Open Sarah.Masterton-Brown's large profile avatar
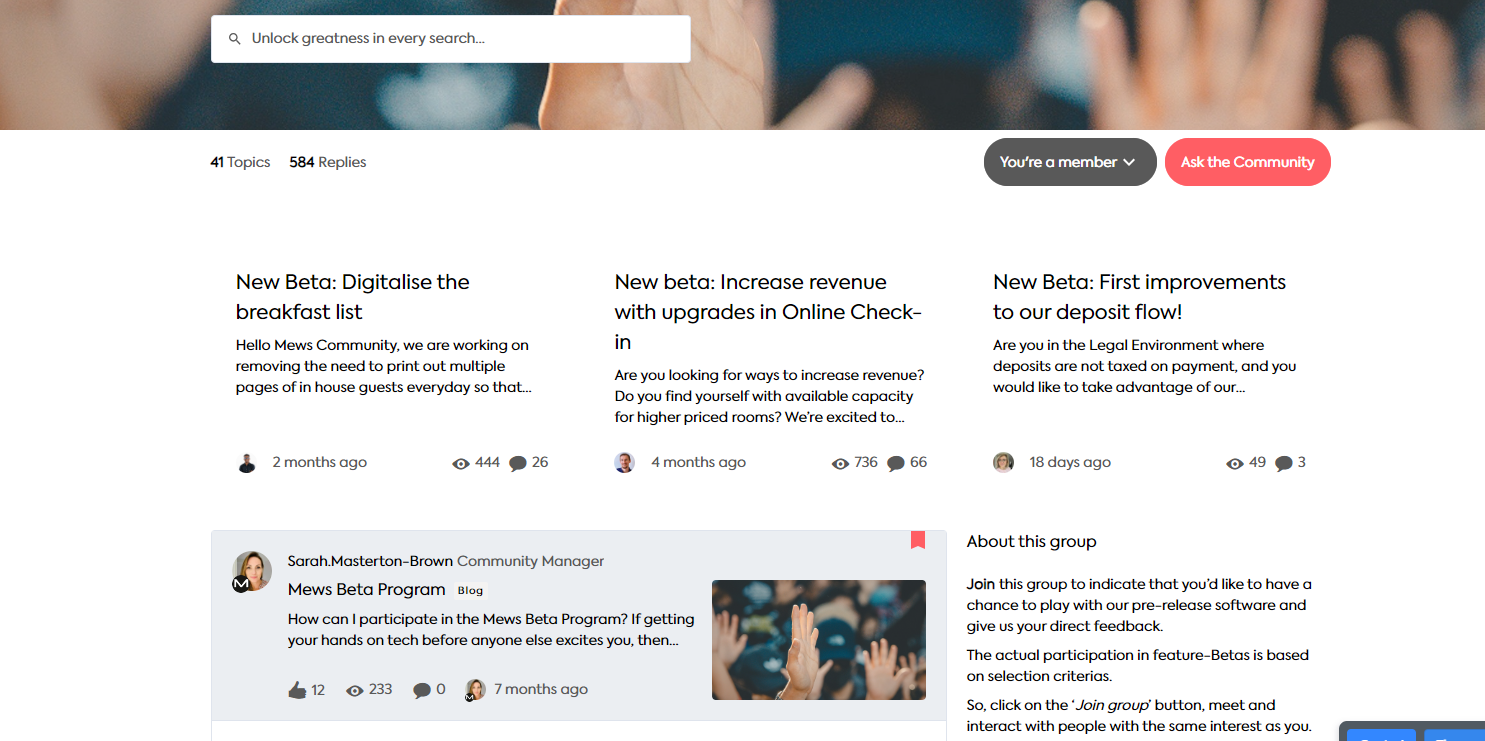 tap(252, 571)
